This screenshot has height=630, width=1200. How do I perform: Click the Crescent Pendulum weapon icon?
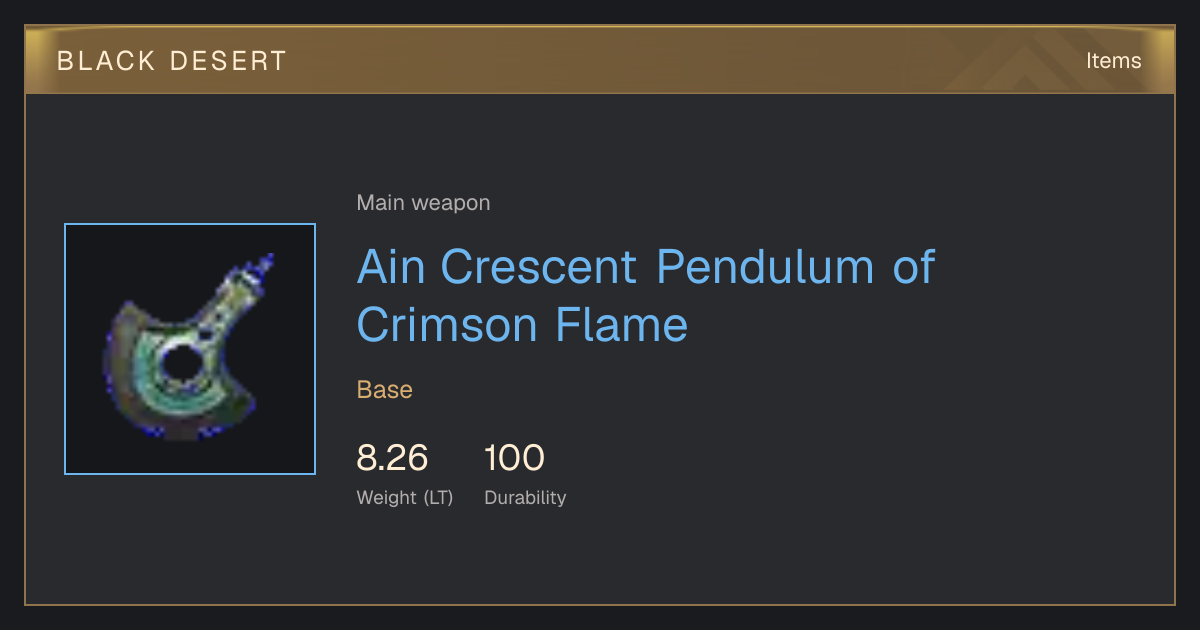click(190, 349)
